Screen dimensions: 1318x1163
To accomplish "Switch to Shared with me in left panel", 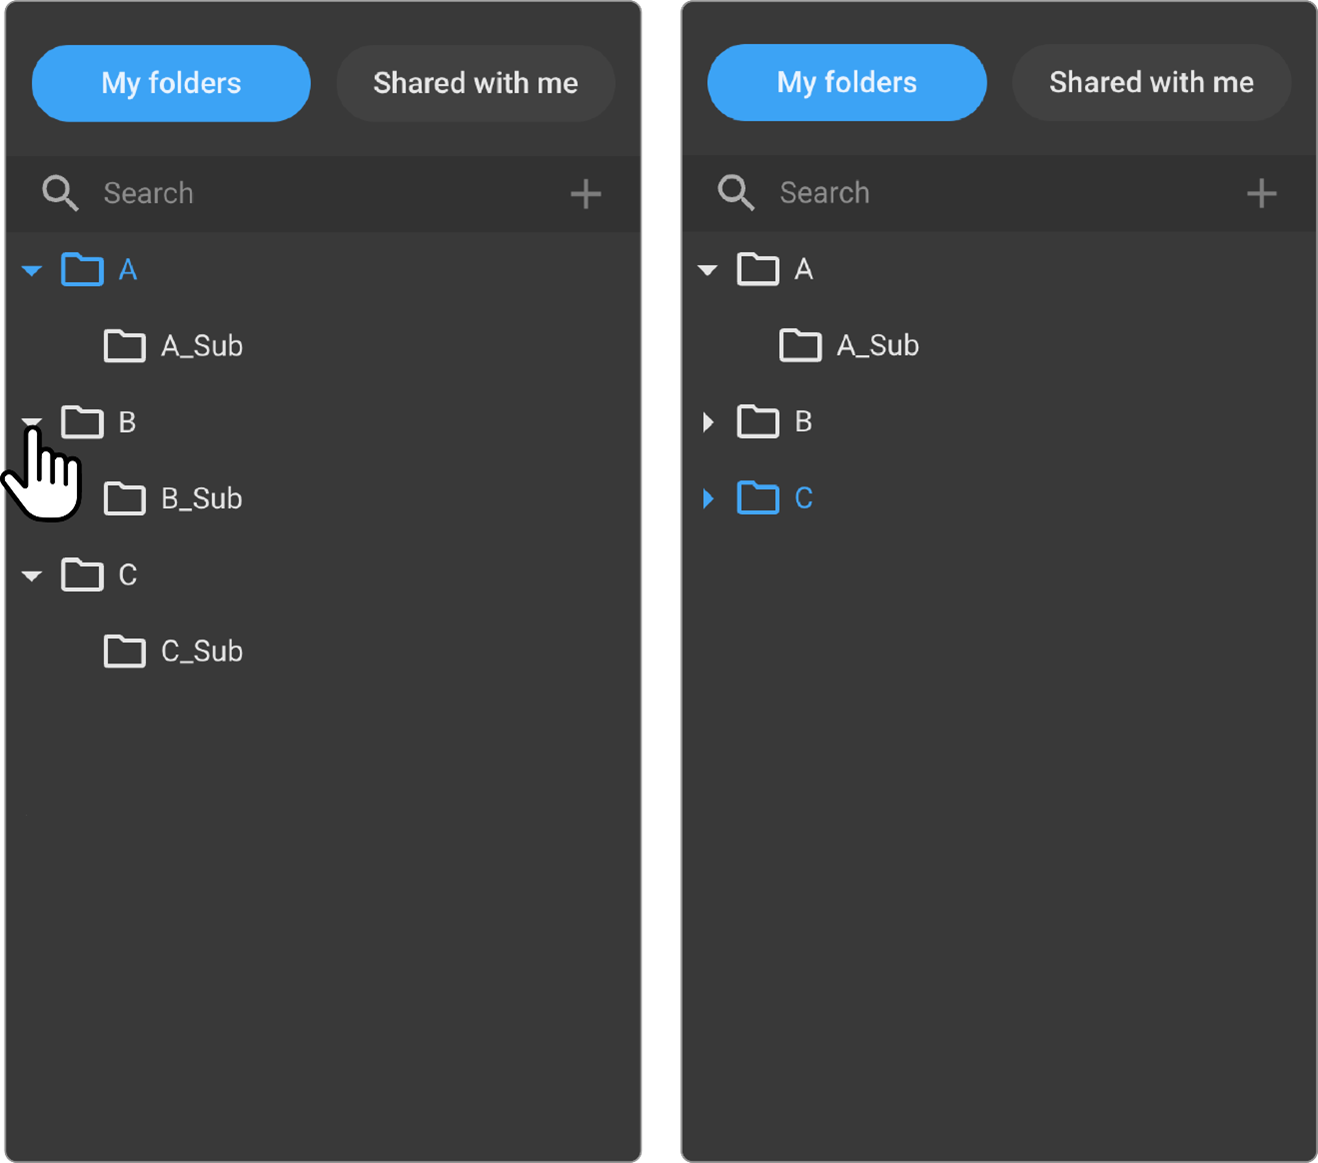I will tap(475, 83).
